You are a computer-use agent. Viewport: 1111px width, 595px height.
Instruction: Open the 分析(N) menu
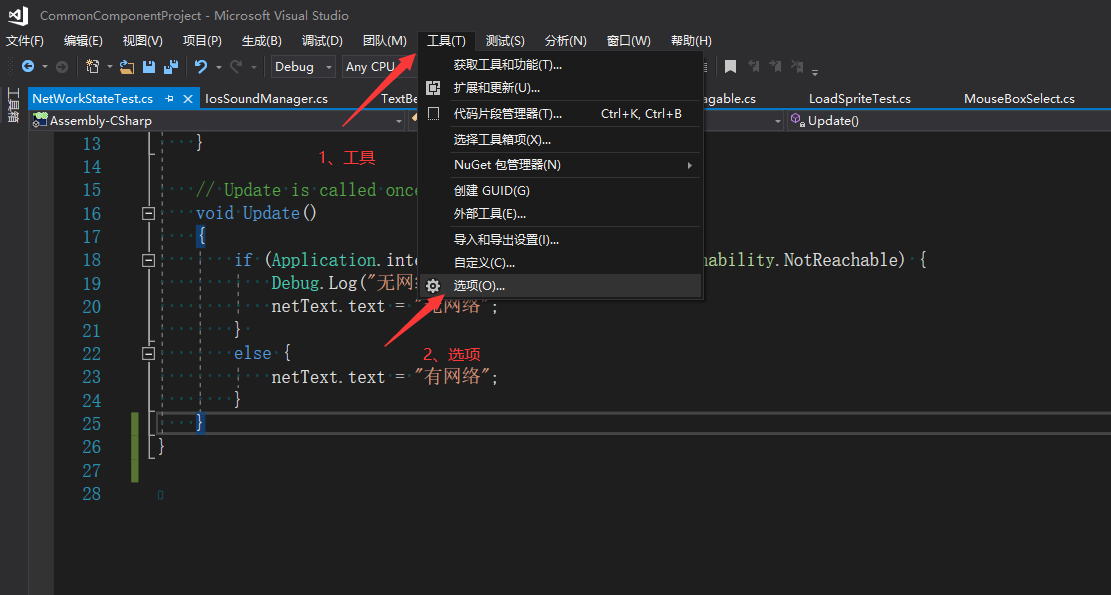565,40
